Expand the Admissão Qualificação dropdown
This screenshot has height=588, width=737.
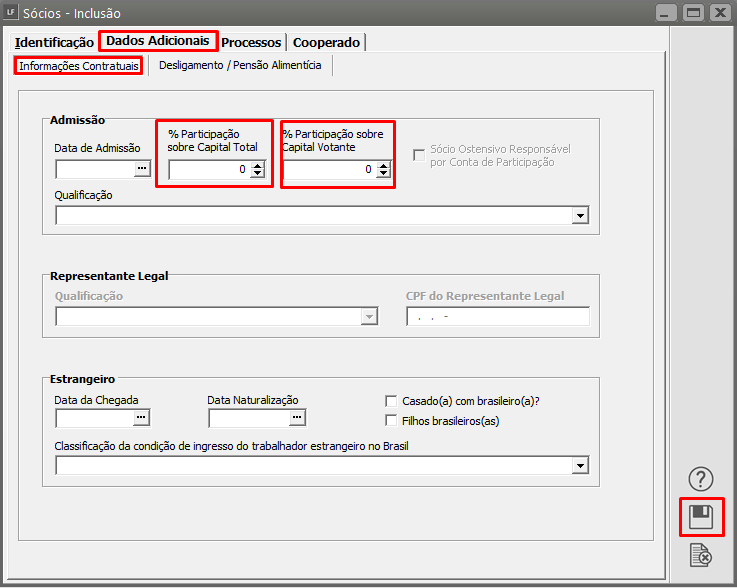point(580,216)
